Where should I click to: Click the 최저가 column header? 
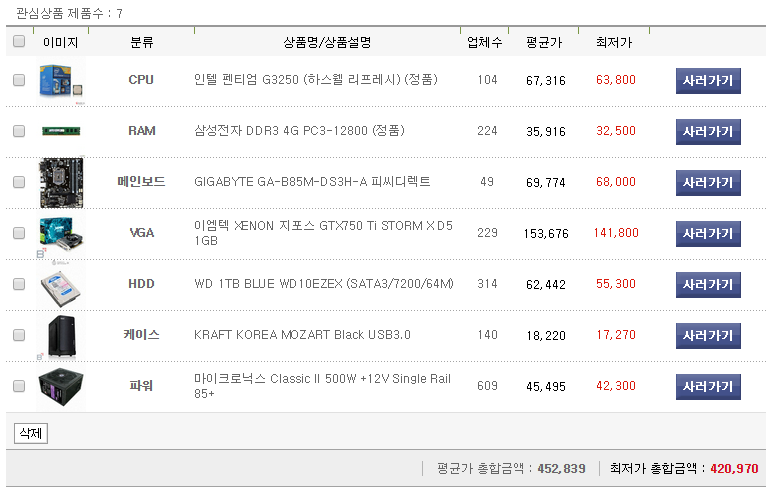coord(614,43)
